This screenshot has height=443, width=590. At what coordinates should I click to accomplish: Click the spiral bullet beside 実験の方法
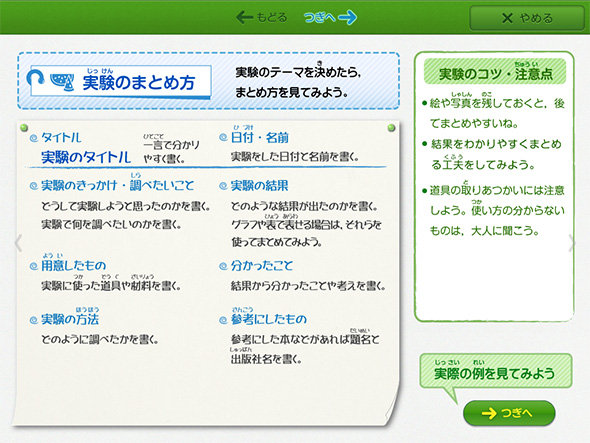tap(34, 320)
